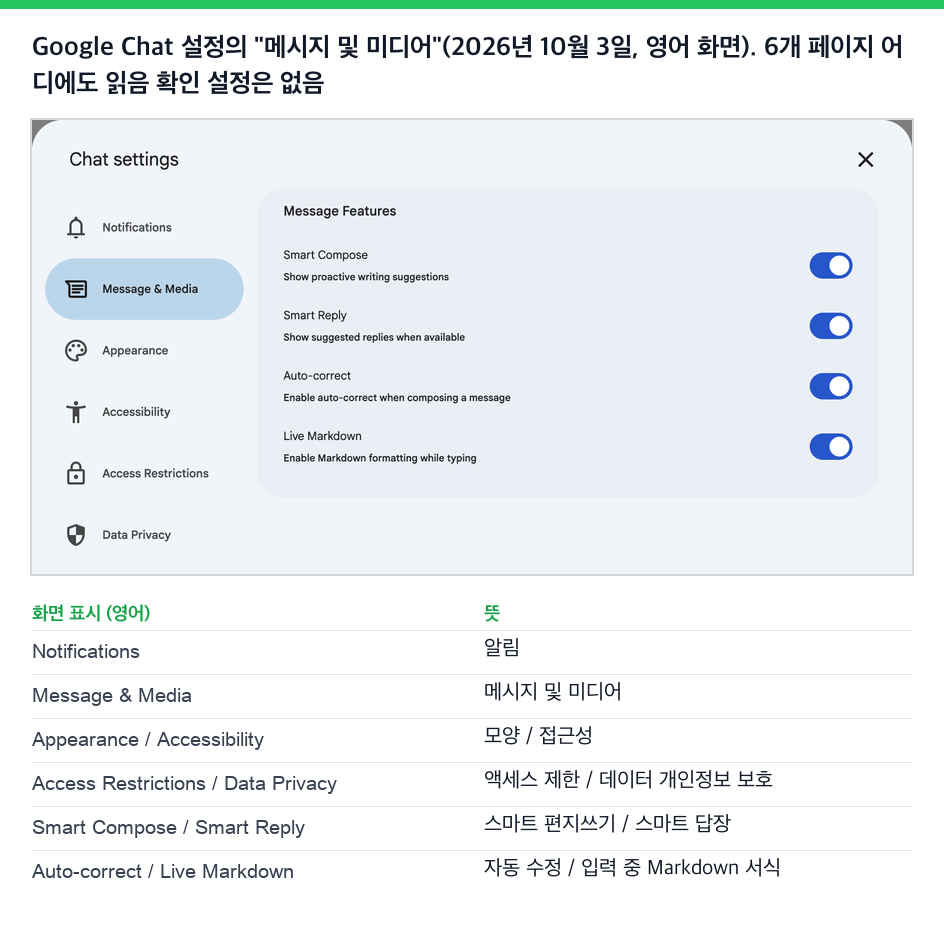Switch off Live Markdown toggle

tap(831, 447)
